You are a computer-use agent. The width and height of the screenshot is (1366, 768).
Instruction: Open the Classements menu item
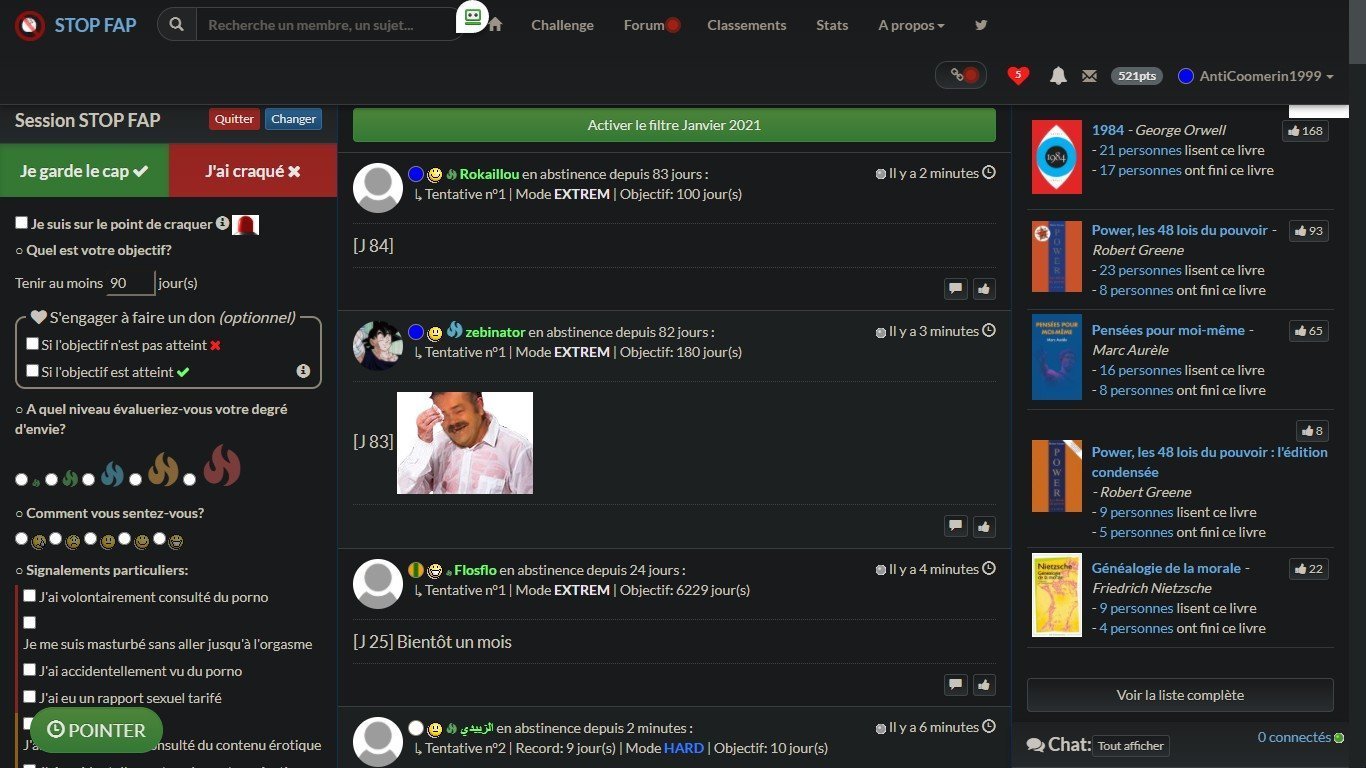[x=746, y=25]
